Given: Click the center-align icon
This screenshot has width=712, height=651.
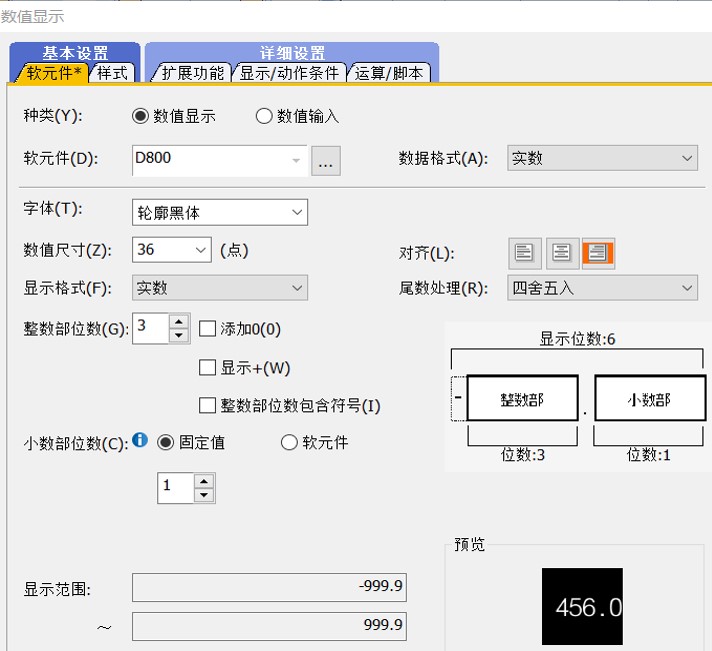Looking at the screenshot, I should click(561, 252).
